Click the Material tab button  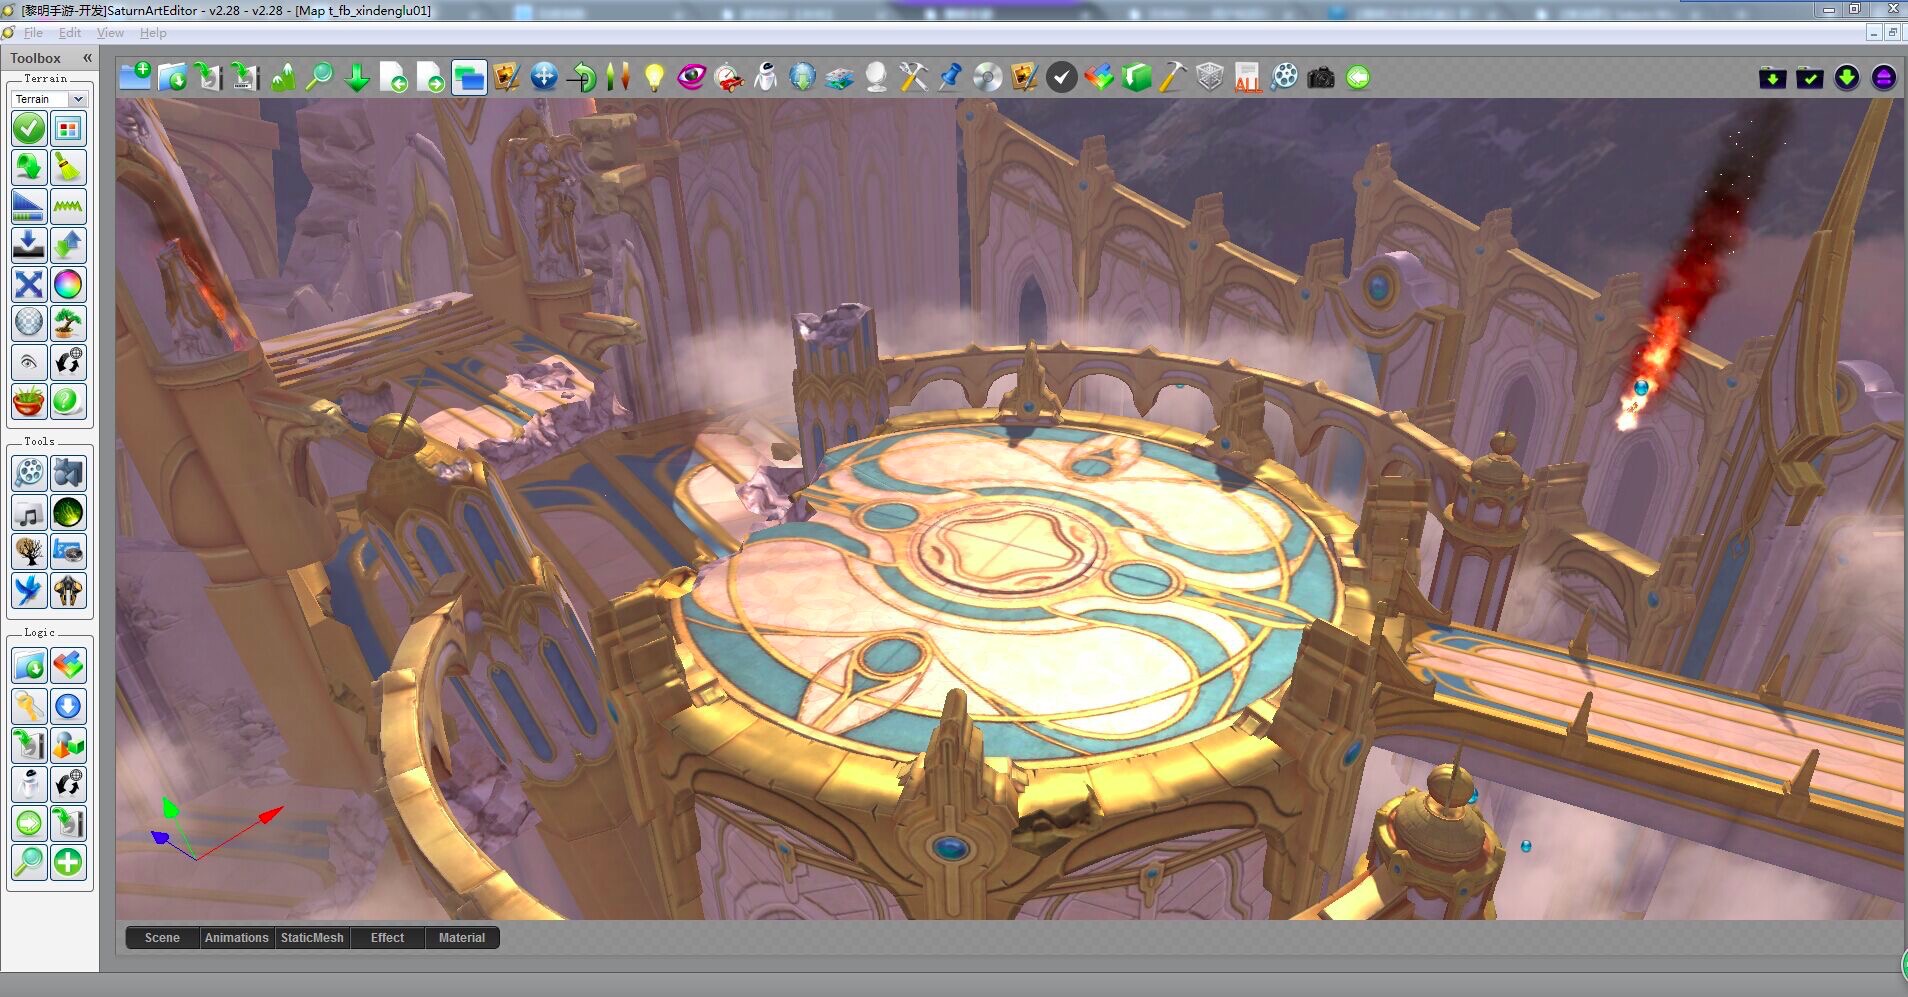[461, 938]
